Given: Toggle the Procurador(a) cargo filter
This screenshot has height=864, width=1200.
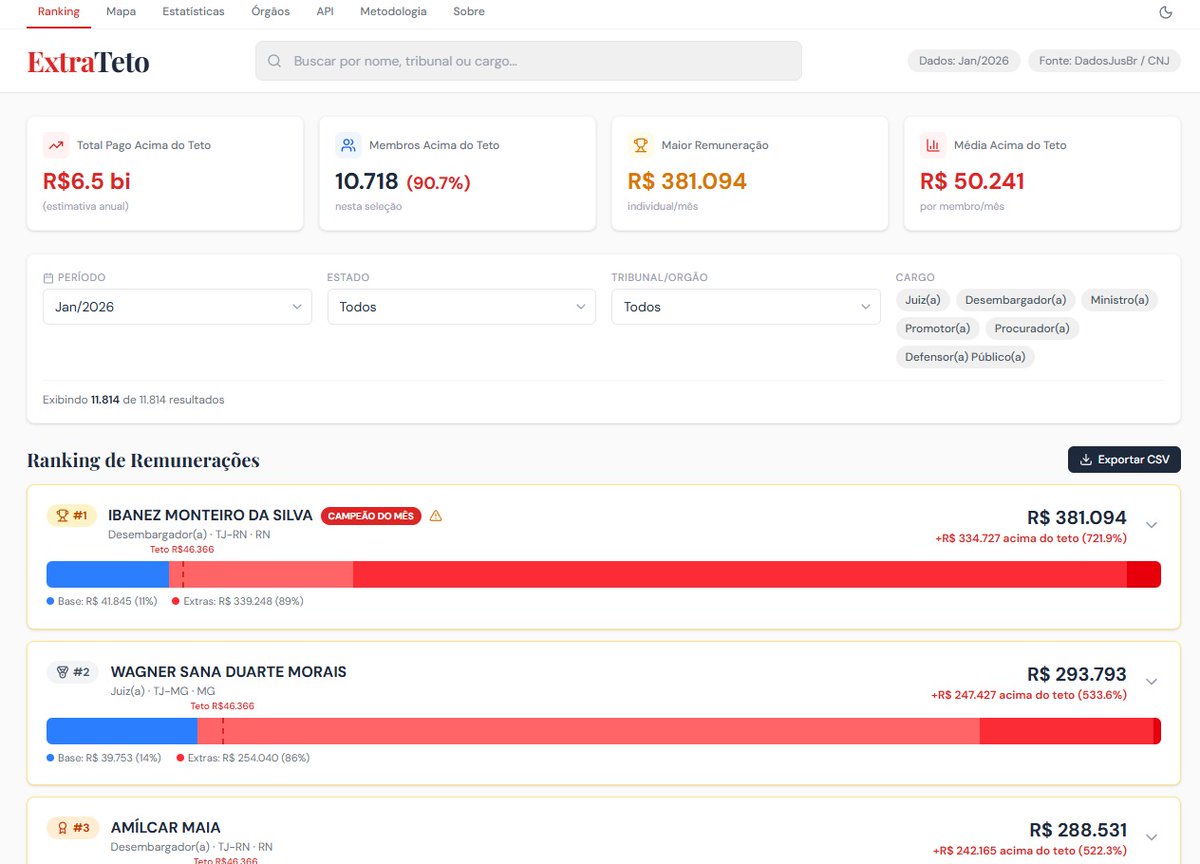Looking at the screenshot, I should coord(1032,328).
